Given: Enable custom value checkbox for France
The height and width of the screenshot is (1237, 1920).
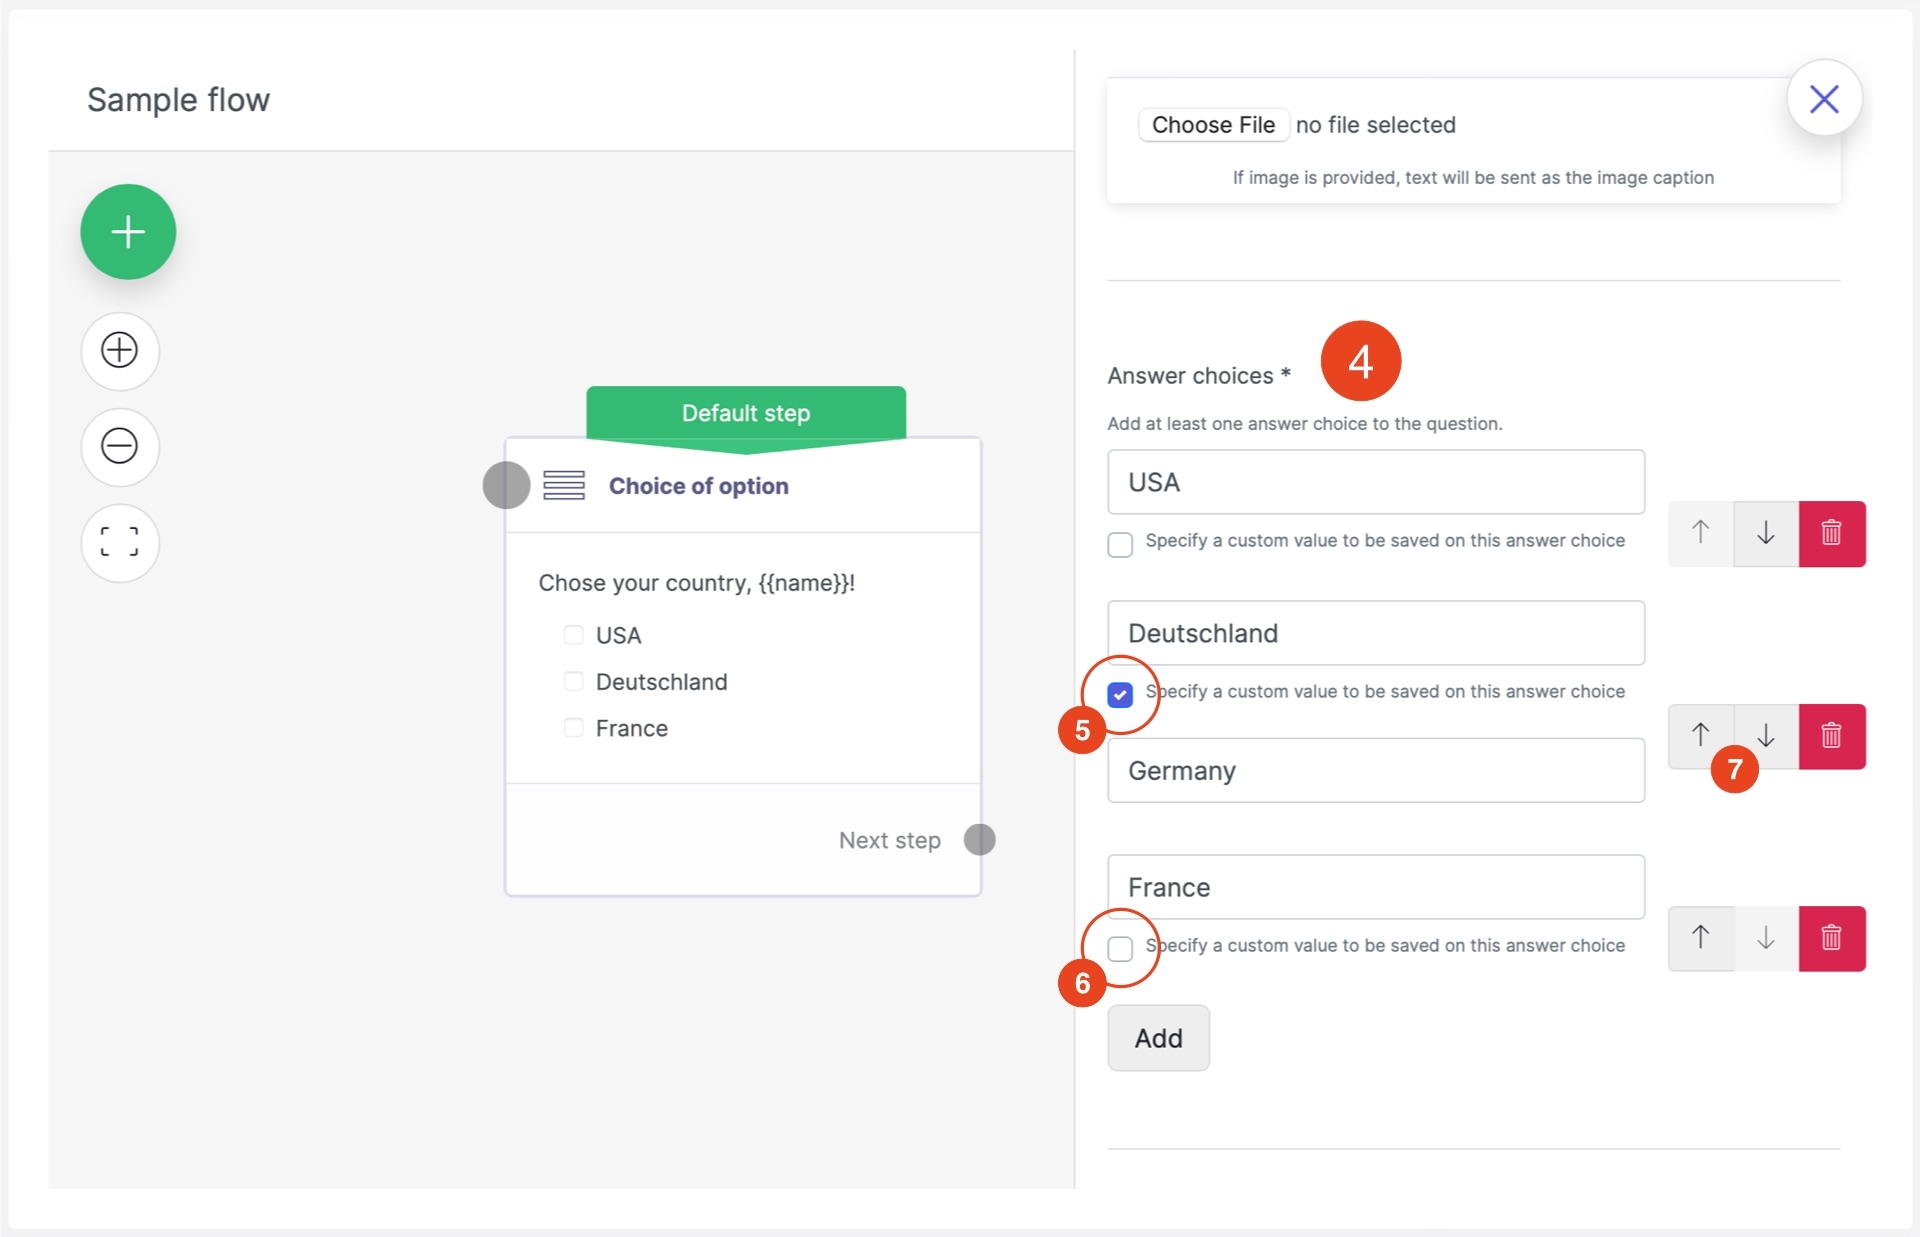Looking at the screenshot, I should click(1120, 948).
